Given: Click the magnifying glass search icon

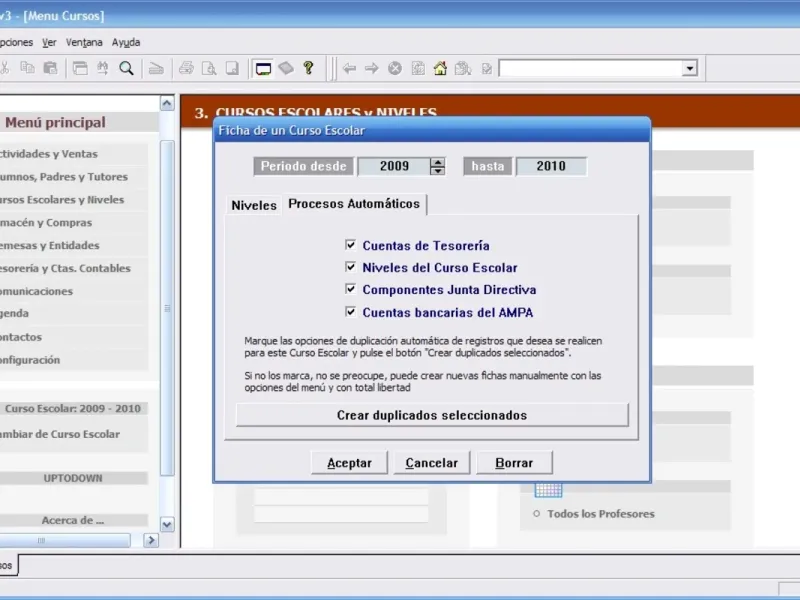Looking at the screenshot, I should pyautogui.click(x=126, y=68).
